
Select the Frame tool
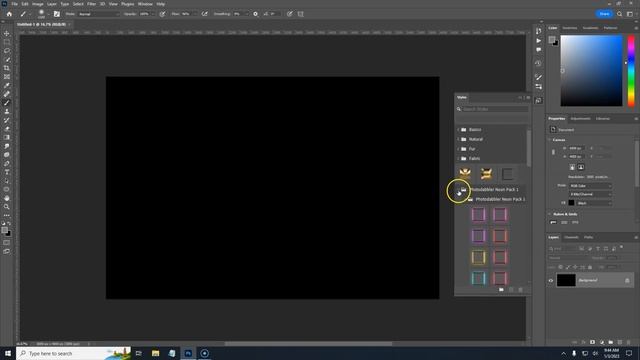pyautogui.click(x=7, y=77)
